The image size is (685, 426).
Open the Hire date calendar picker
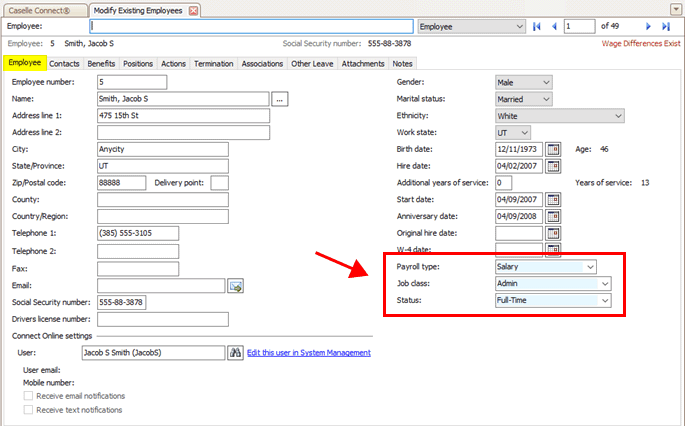(553, 166)
